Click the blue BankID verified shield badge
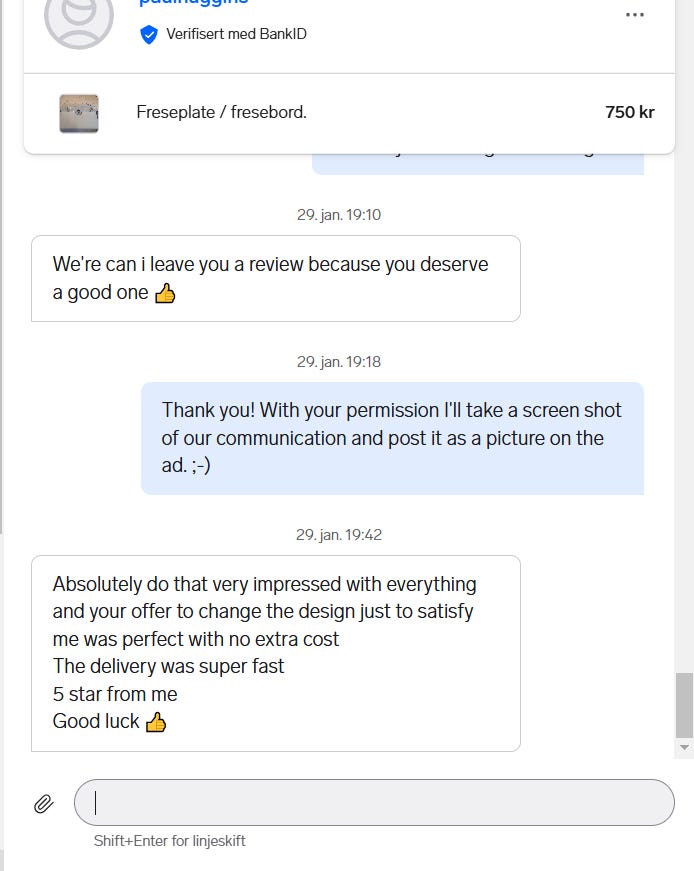Screen dimensions: 694x871 (148, 34)
